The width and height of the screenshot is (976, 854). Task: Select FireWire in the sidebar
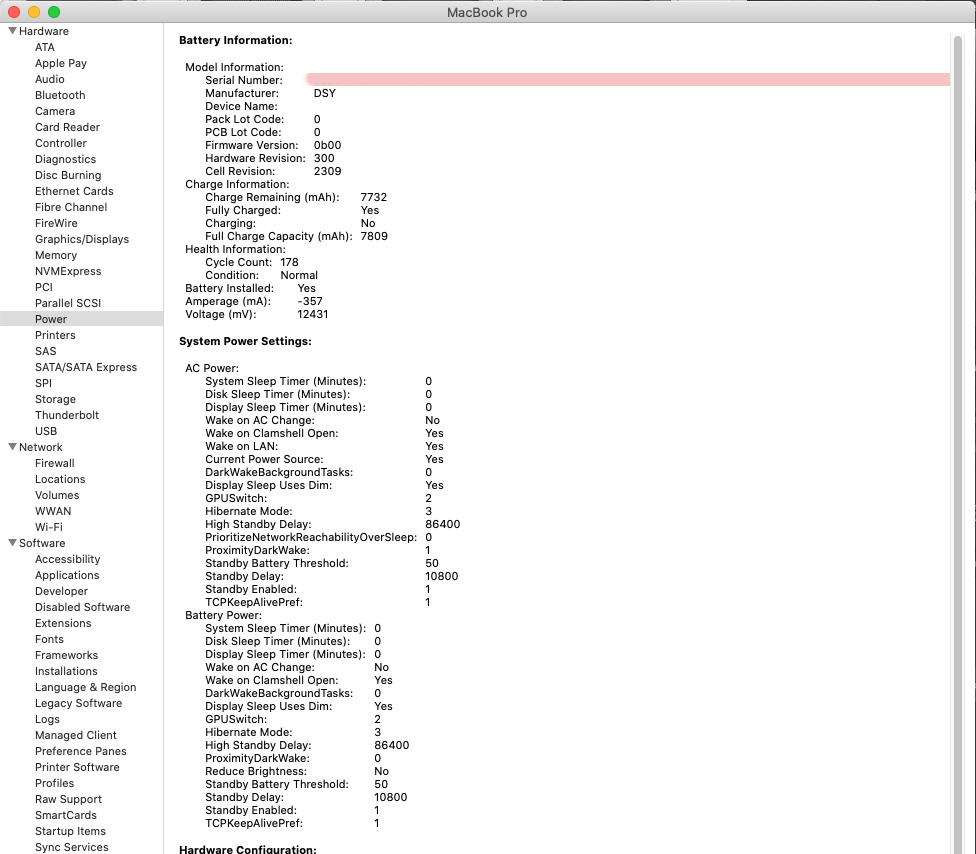(56, 223)
